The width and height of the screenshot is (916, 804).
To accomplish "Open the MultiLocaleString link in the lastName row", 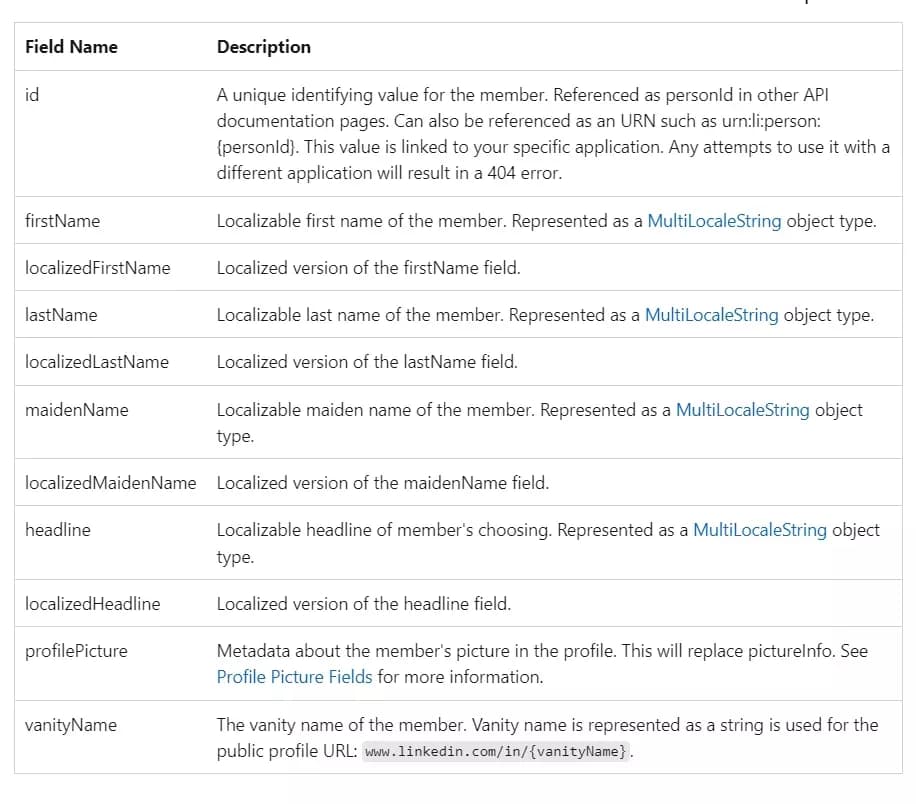I will (x=712, y=314).
